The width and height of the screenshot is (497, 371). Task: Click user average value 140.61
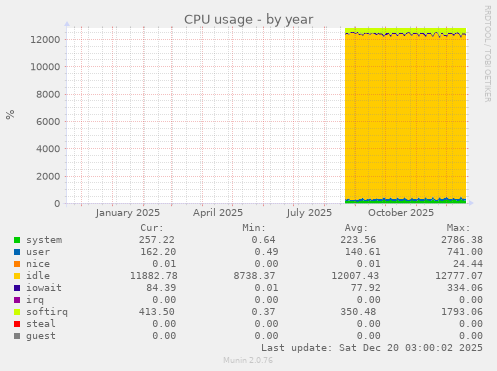(x=362, y=252)
